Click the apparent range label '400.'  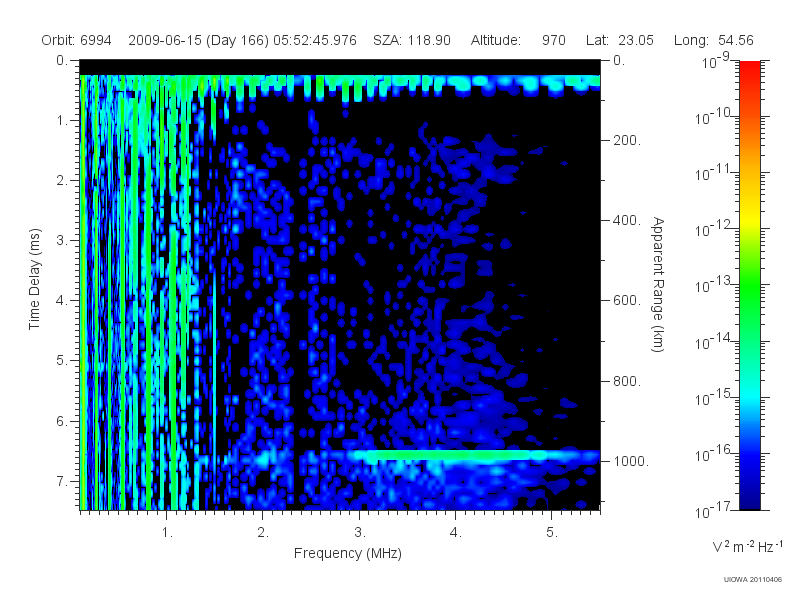[x=627, y=220]
